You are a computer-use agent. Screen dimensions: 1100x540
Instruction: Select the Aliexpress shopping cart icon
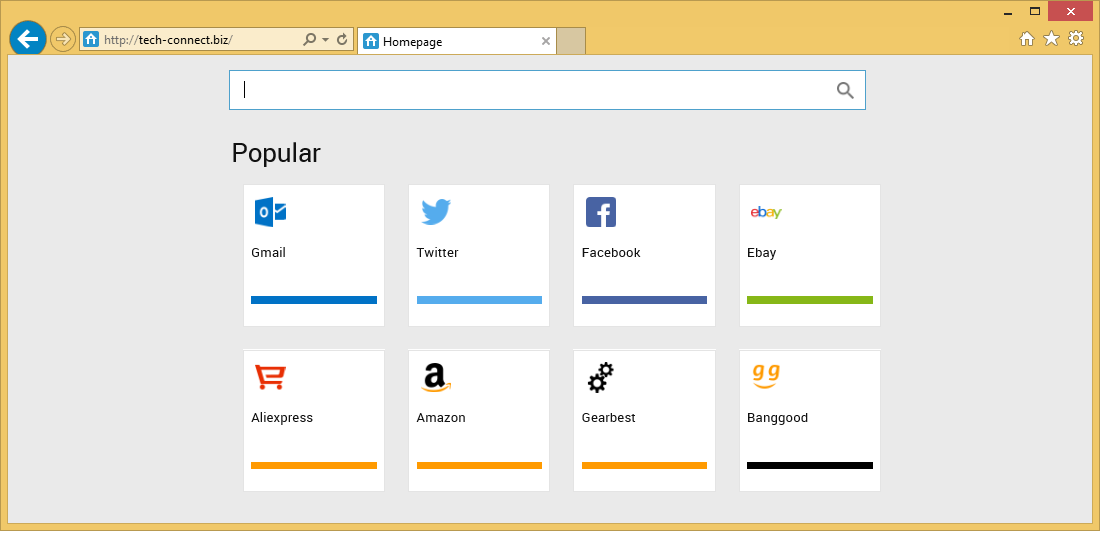pos(270,377)
